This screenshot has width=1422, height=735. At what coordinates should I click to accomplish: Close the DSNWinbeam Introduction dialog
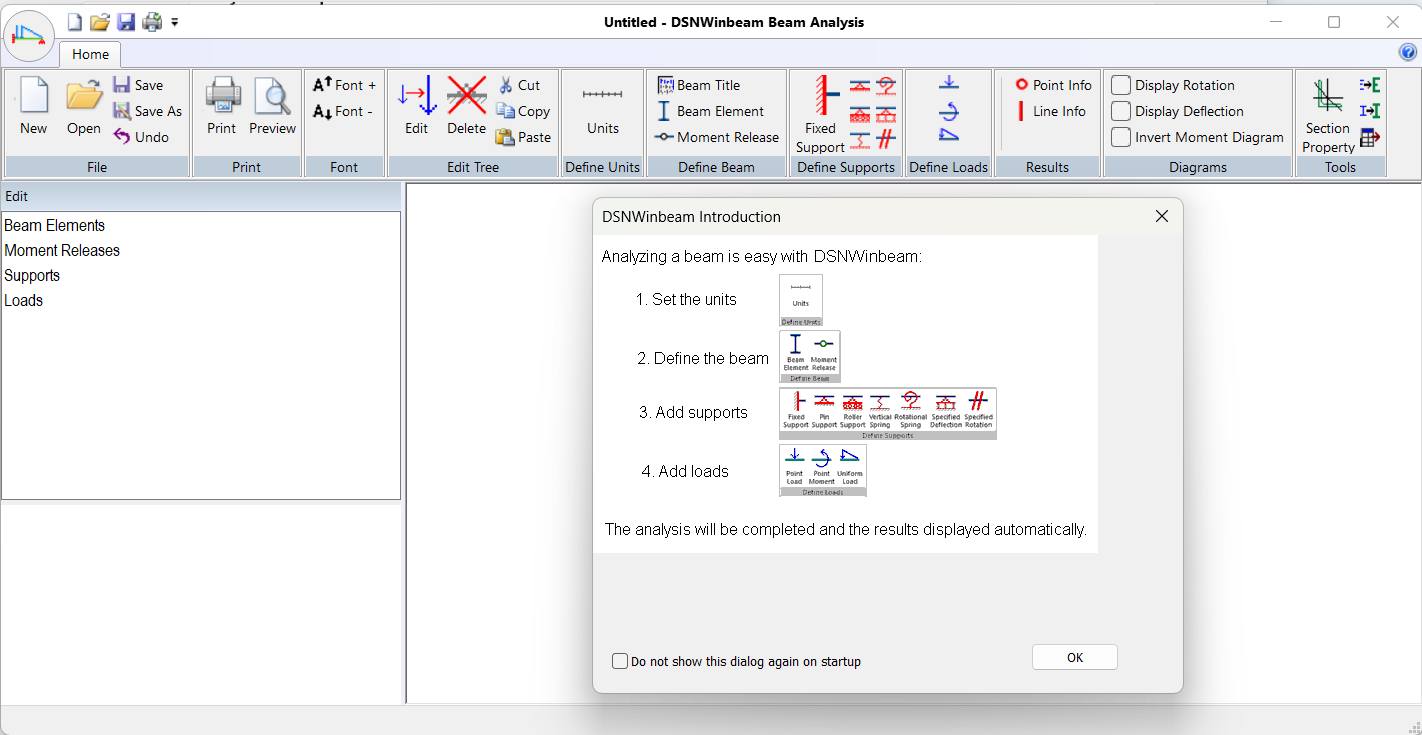(x=1161, y=216)
